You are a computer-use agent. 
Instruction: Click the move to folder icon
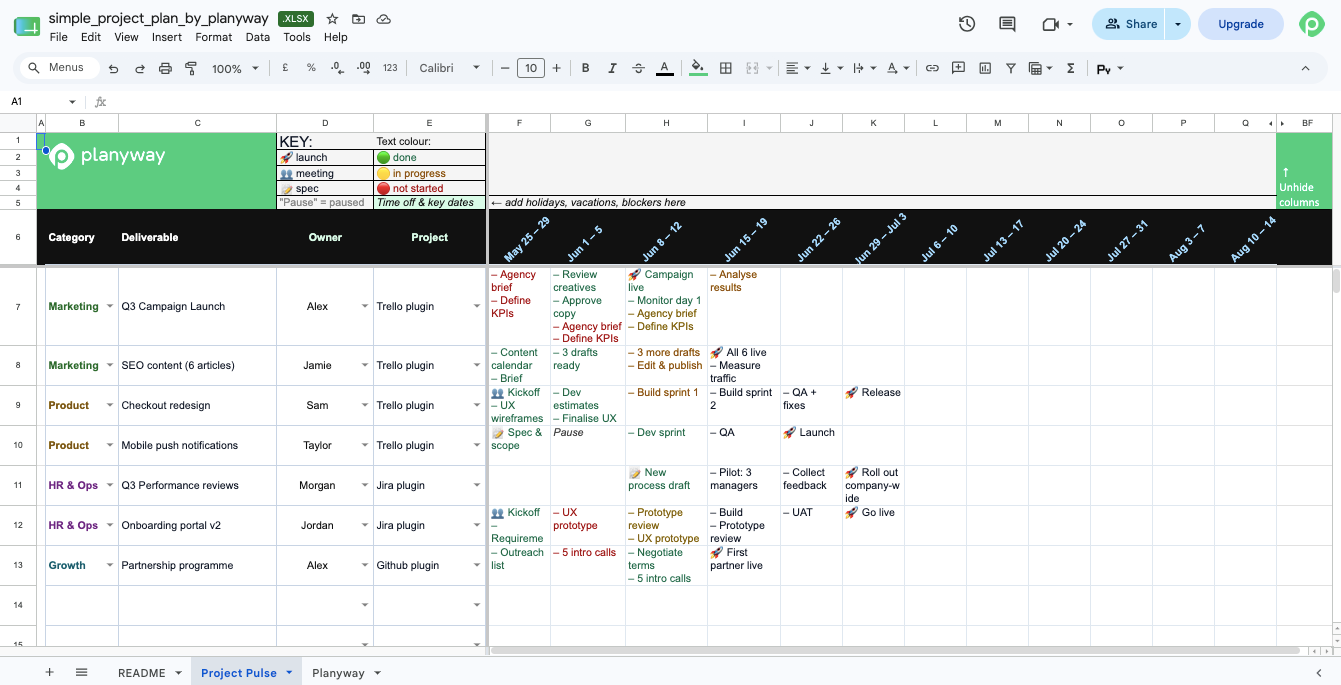point(358,19)
